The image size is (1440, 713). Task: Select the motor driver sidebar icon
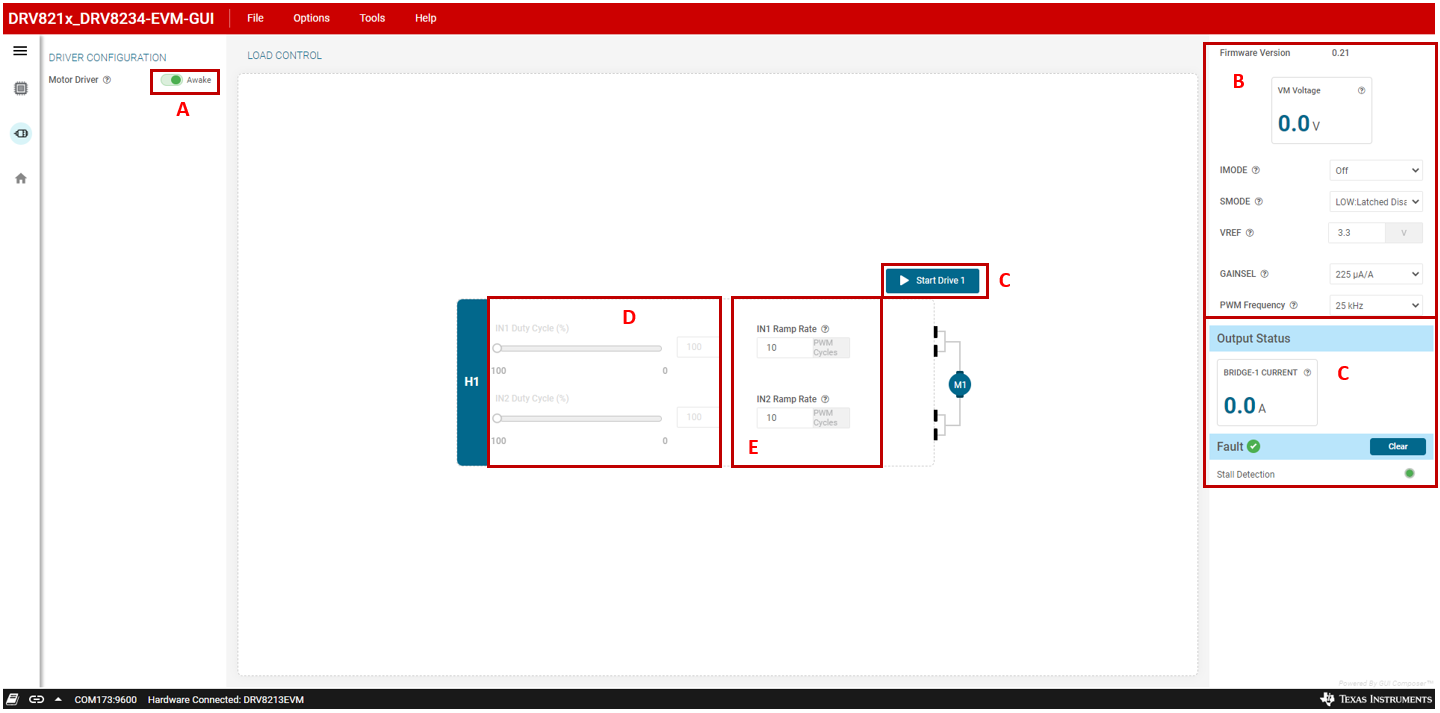click(20, 133)
